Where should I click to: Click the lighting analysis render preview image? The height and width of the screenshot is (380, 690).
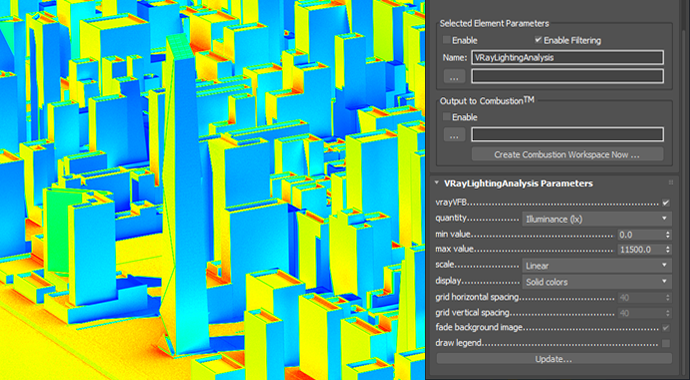213,190
